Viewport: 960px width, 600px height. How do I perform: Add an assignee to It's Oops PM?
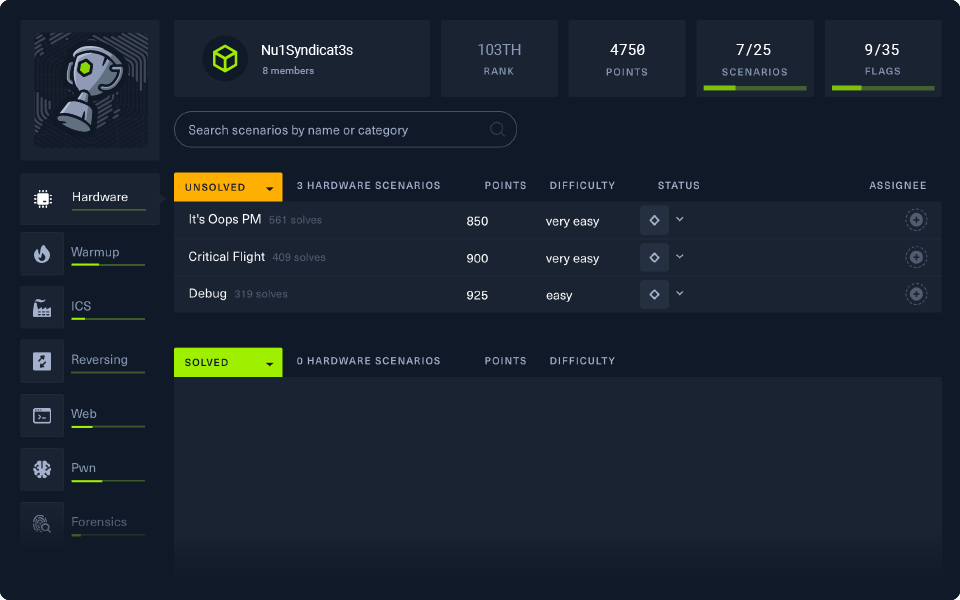[916, 220]
